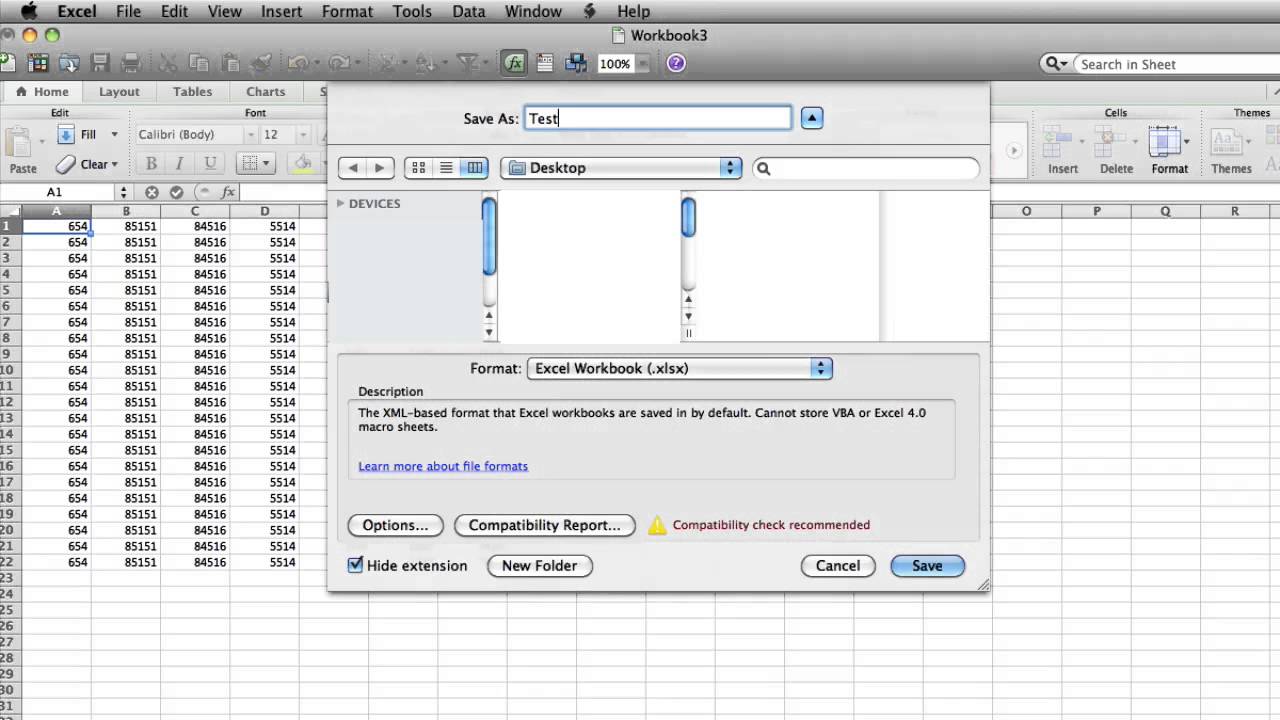Click the Sort toolbar icon
Screen dimensions: 1280x720
pos(427,63)
